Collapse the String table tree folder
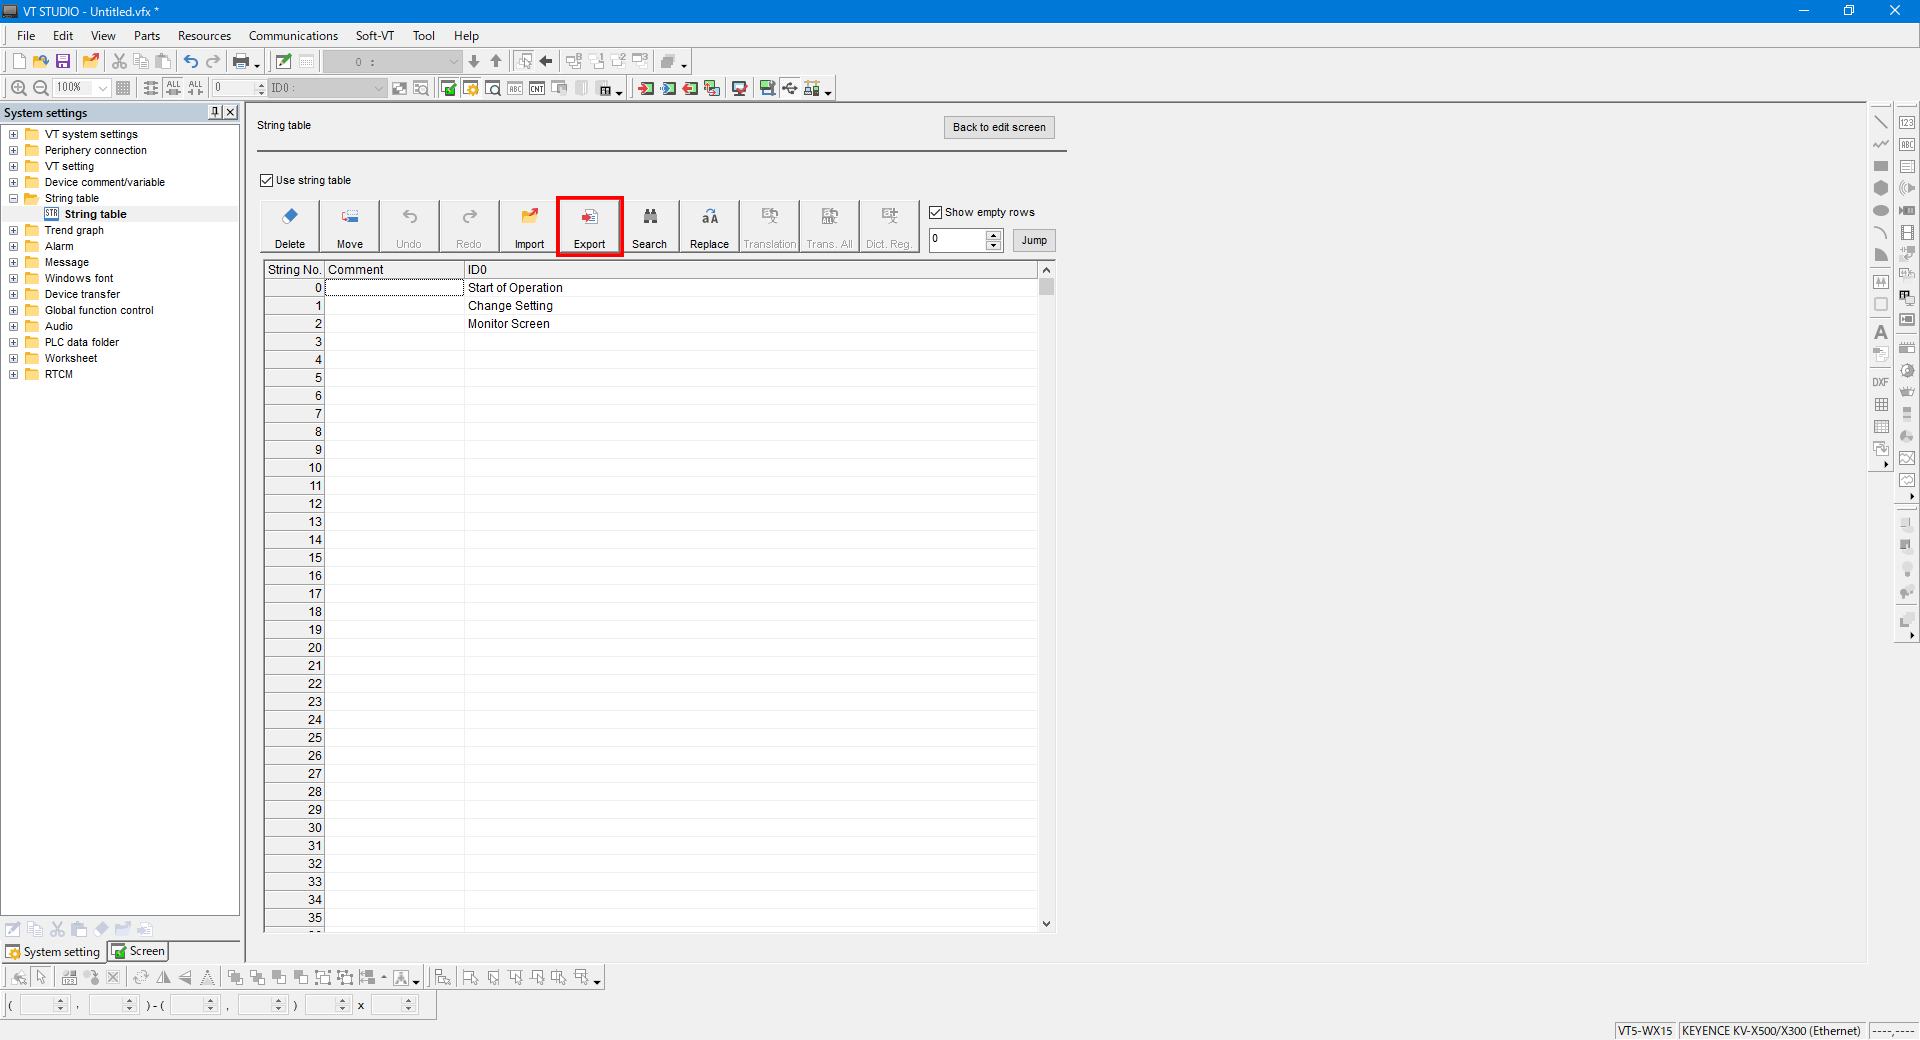This screenshot has height=1040, width=1920. [14, 198]
